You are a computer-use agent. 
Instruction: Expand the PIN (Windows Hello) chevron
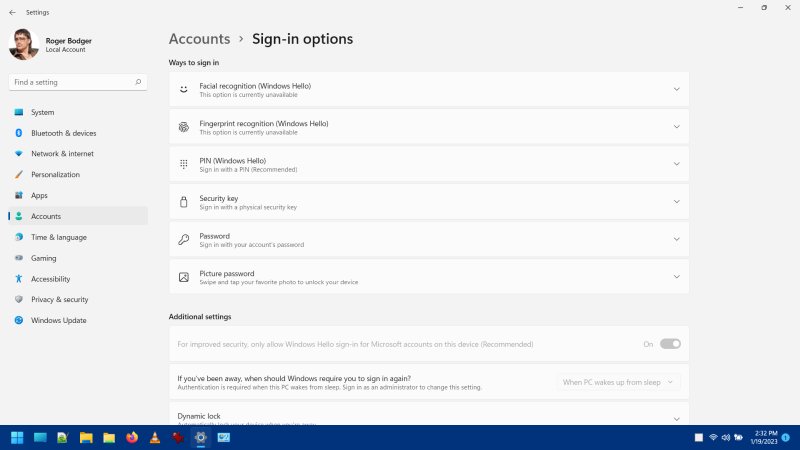pyautogui.click(x=677, y=164)
